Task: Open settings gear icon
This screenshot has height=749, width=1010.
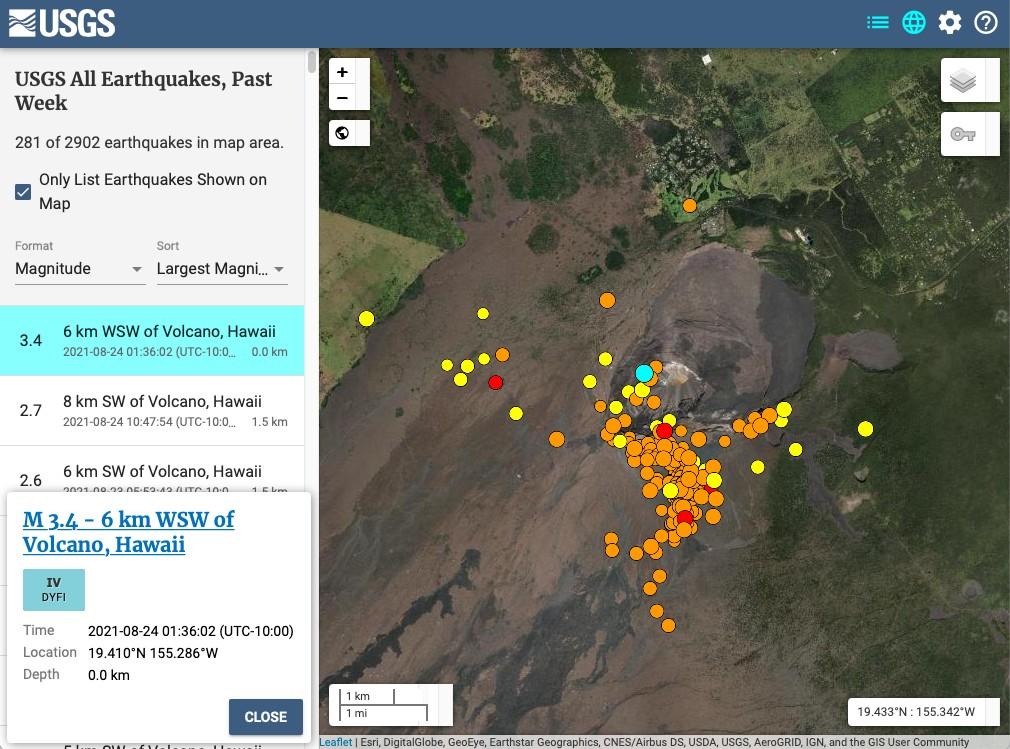Action: [950, 23]
